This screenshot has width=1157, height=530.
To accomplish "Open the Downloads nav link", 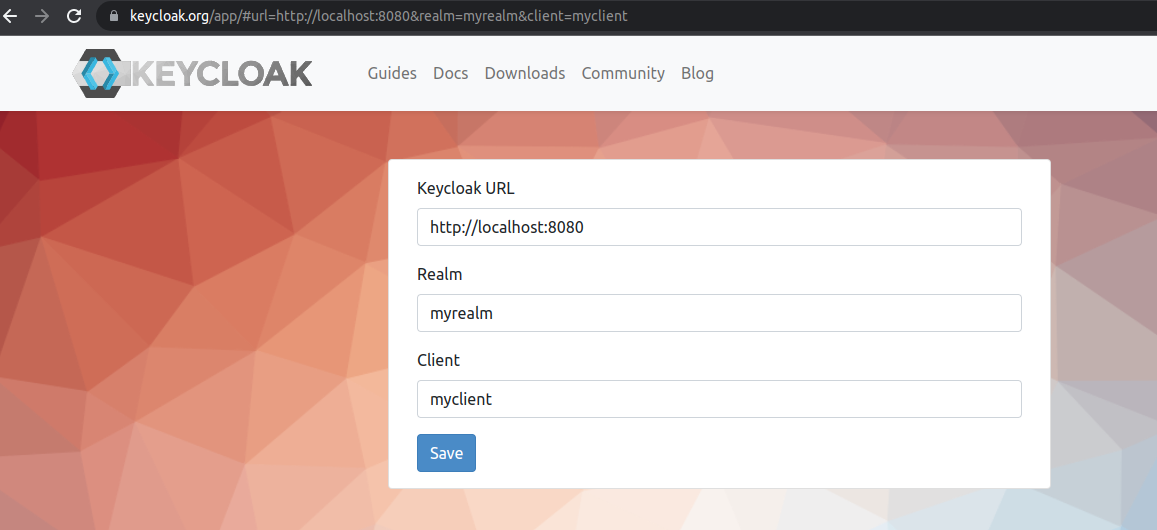I will click(x=525, y=73).
